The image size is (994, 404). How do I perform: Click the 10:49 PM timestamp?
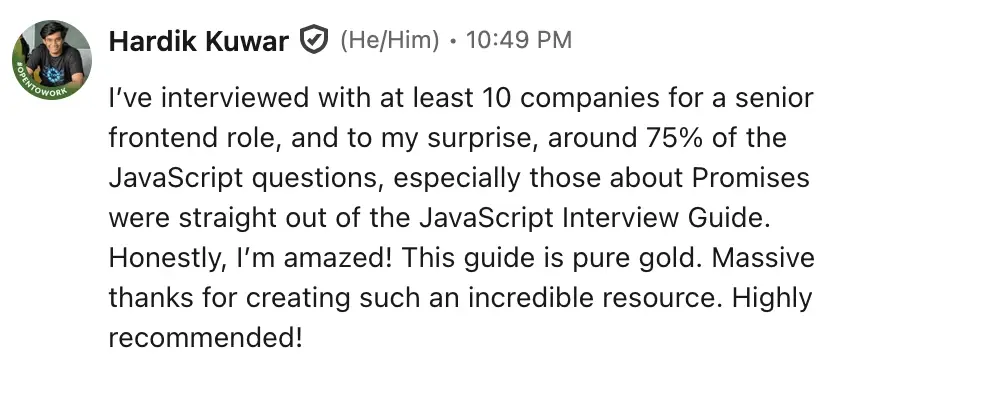[519, 41]
